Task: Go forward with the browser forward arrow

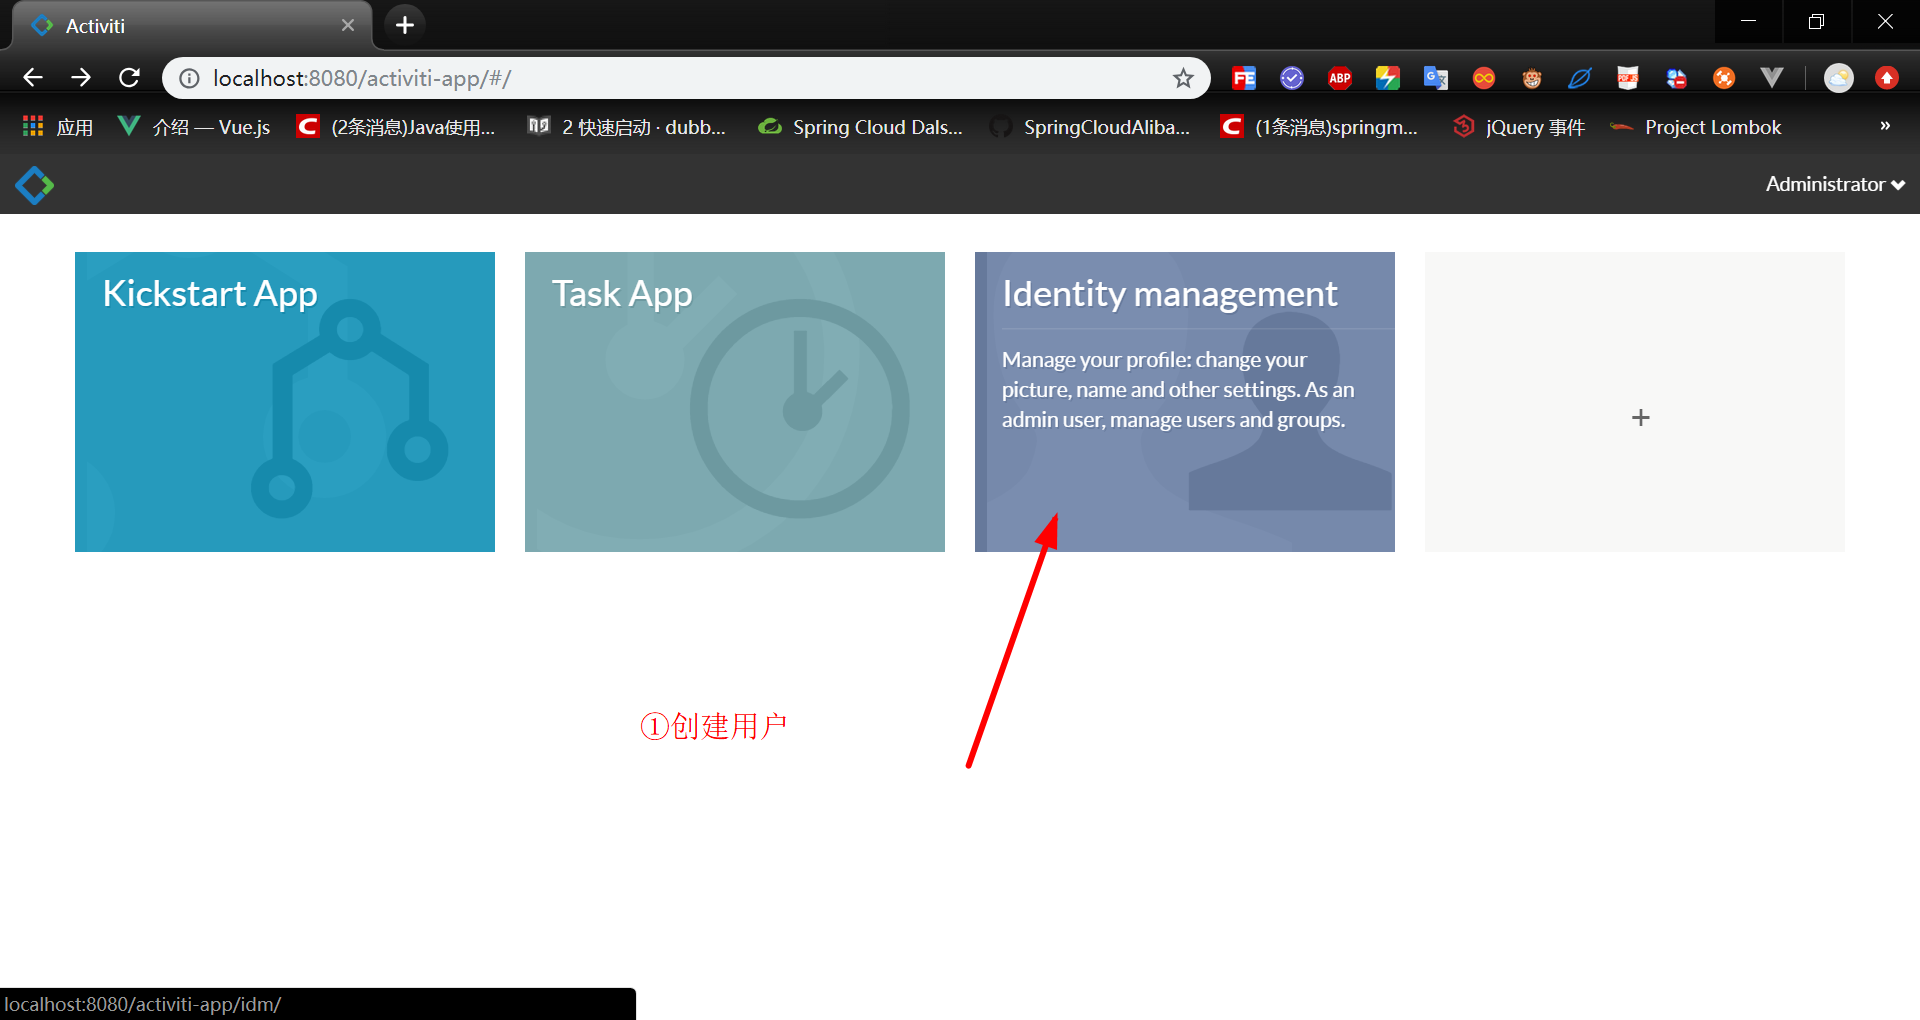Action: 81,78
